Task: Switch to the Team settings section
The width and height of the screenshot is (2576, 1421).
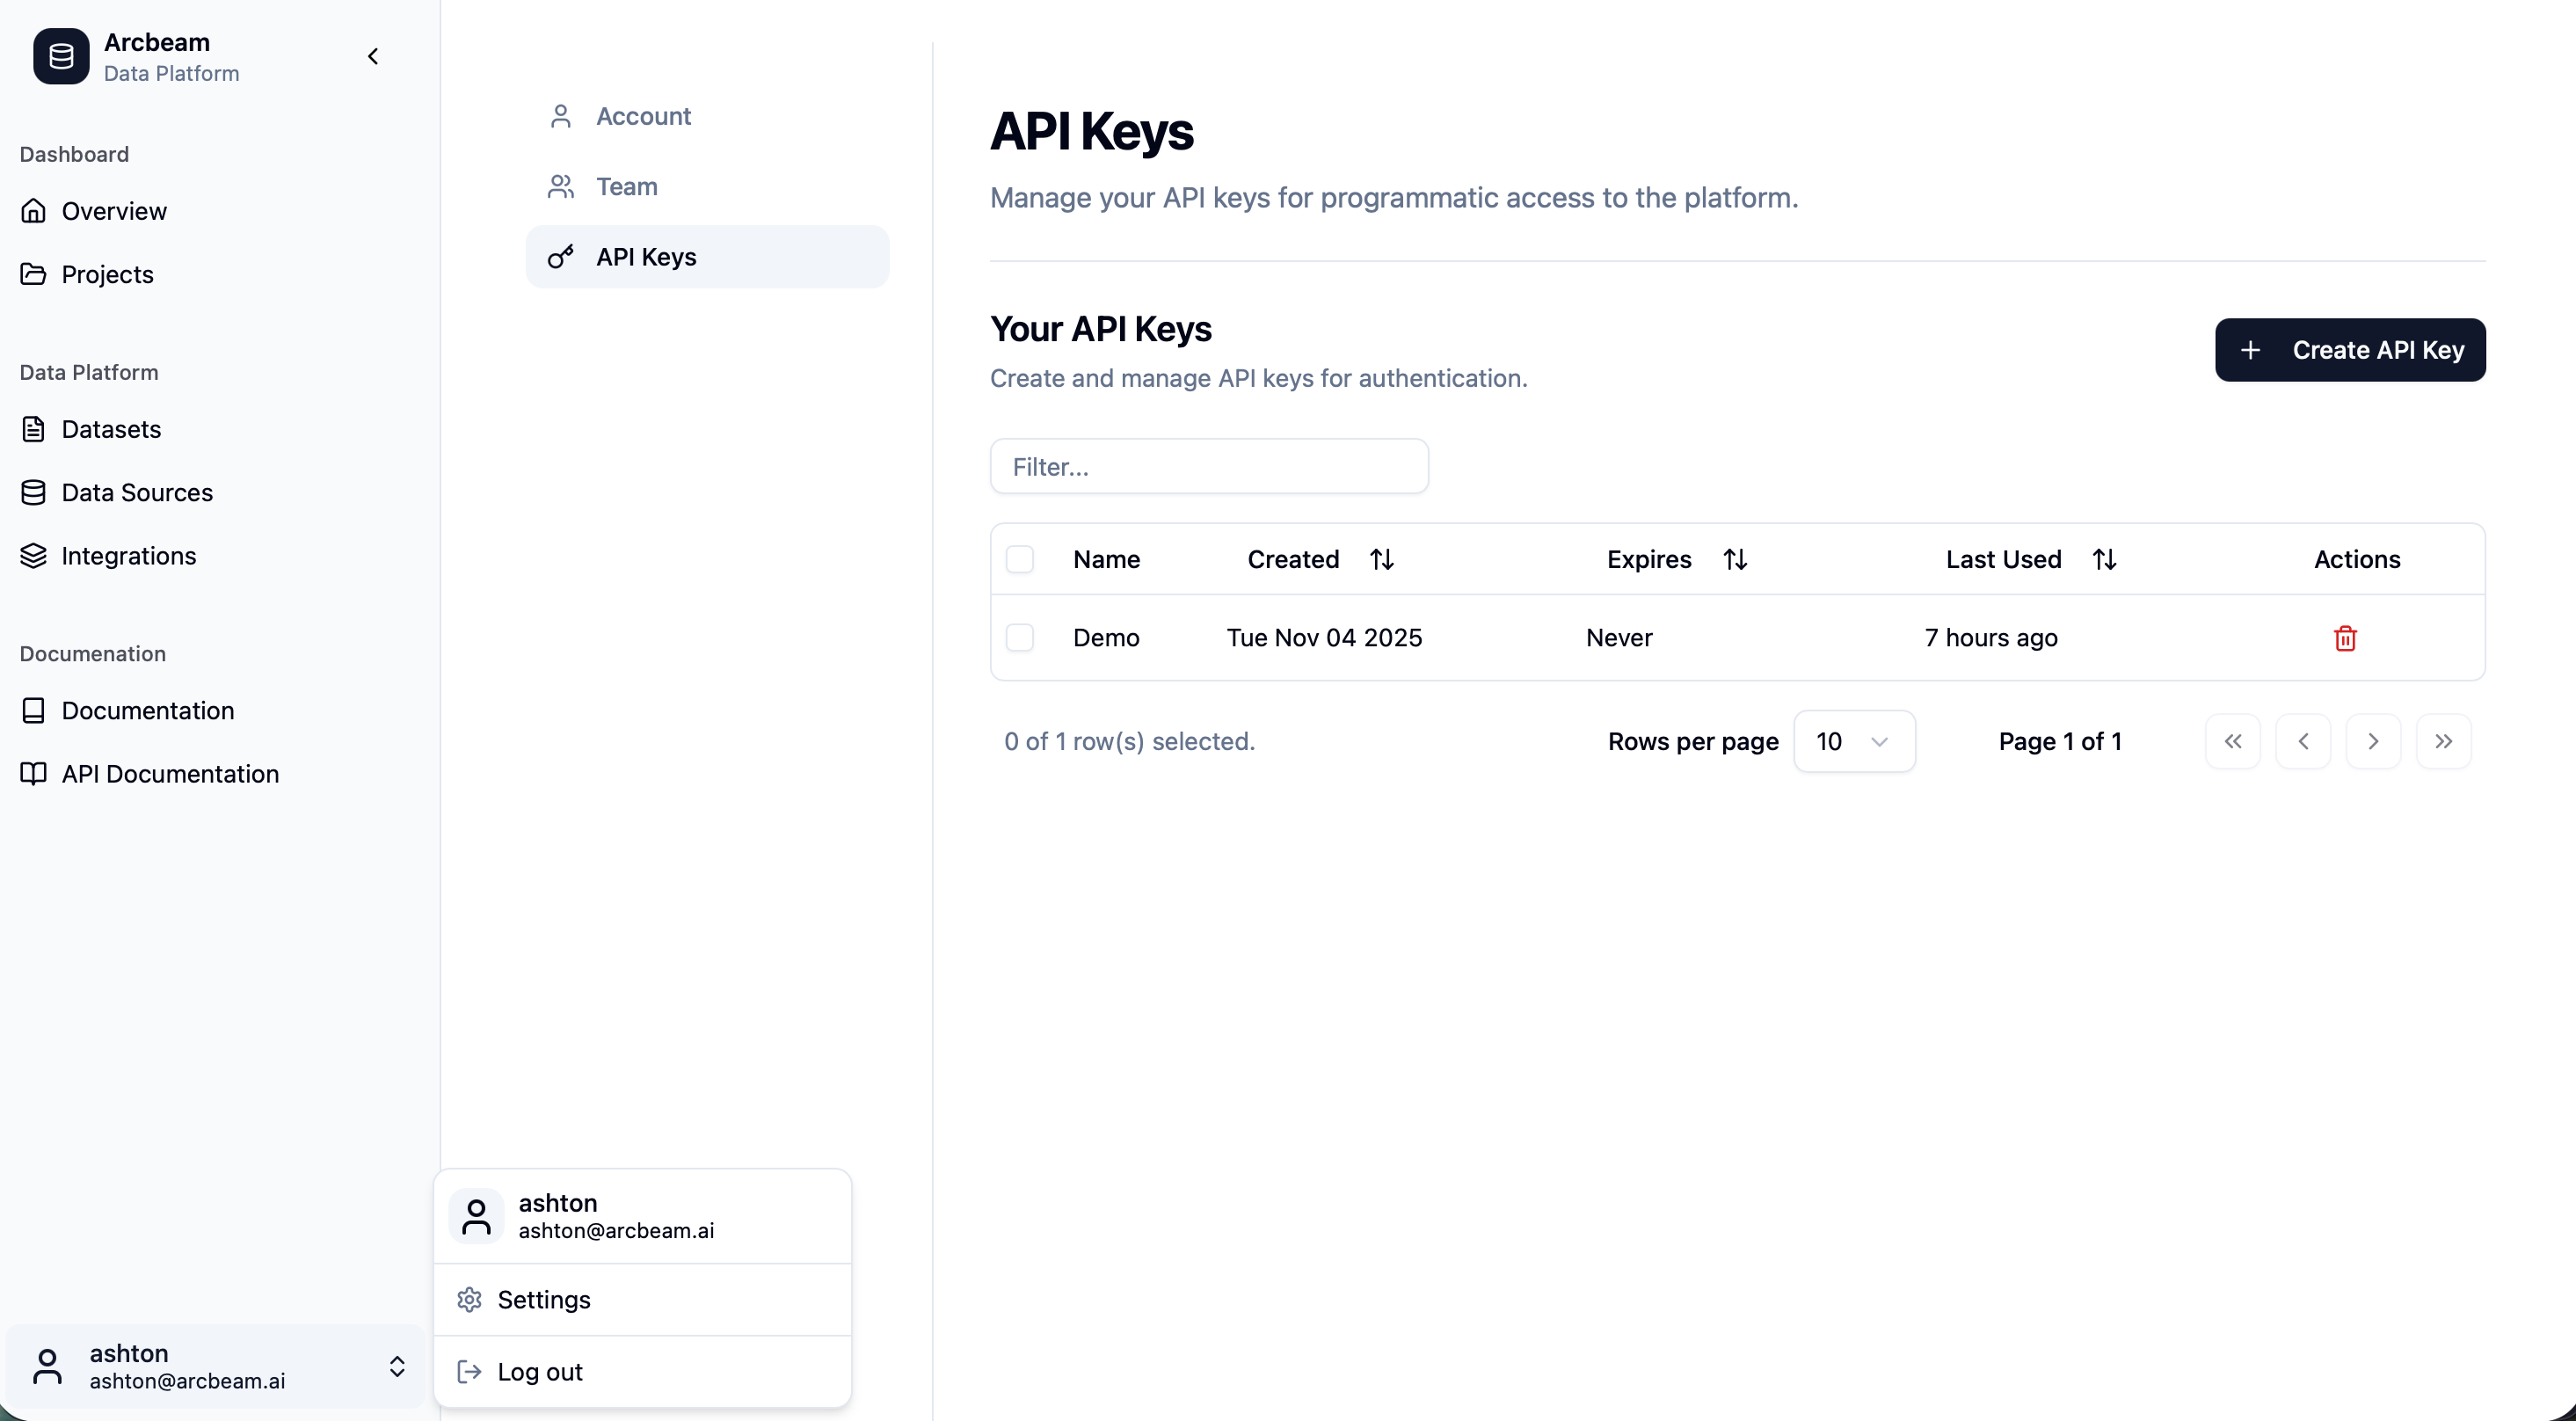Action: click(x=626, y=186)
